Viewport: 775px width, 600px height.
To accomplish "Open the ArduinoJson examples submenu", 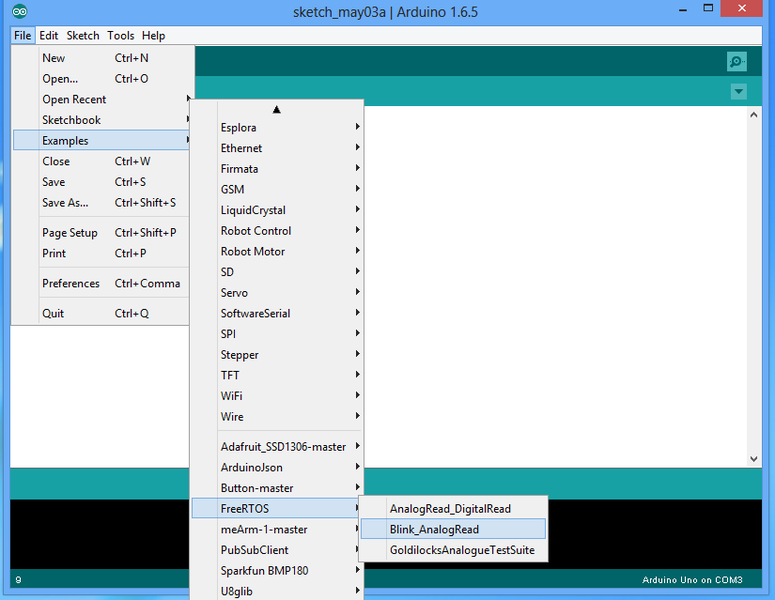I will (x=277, y=468).
